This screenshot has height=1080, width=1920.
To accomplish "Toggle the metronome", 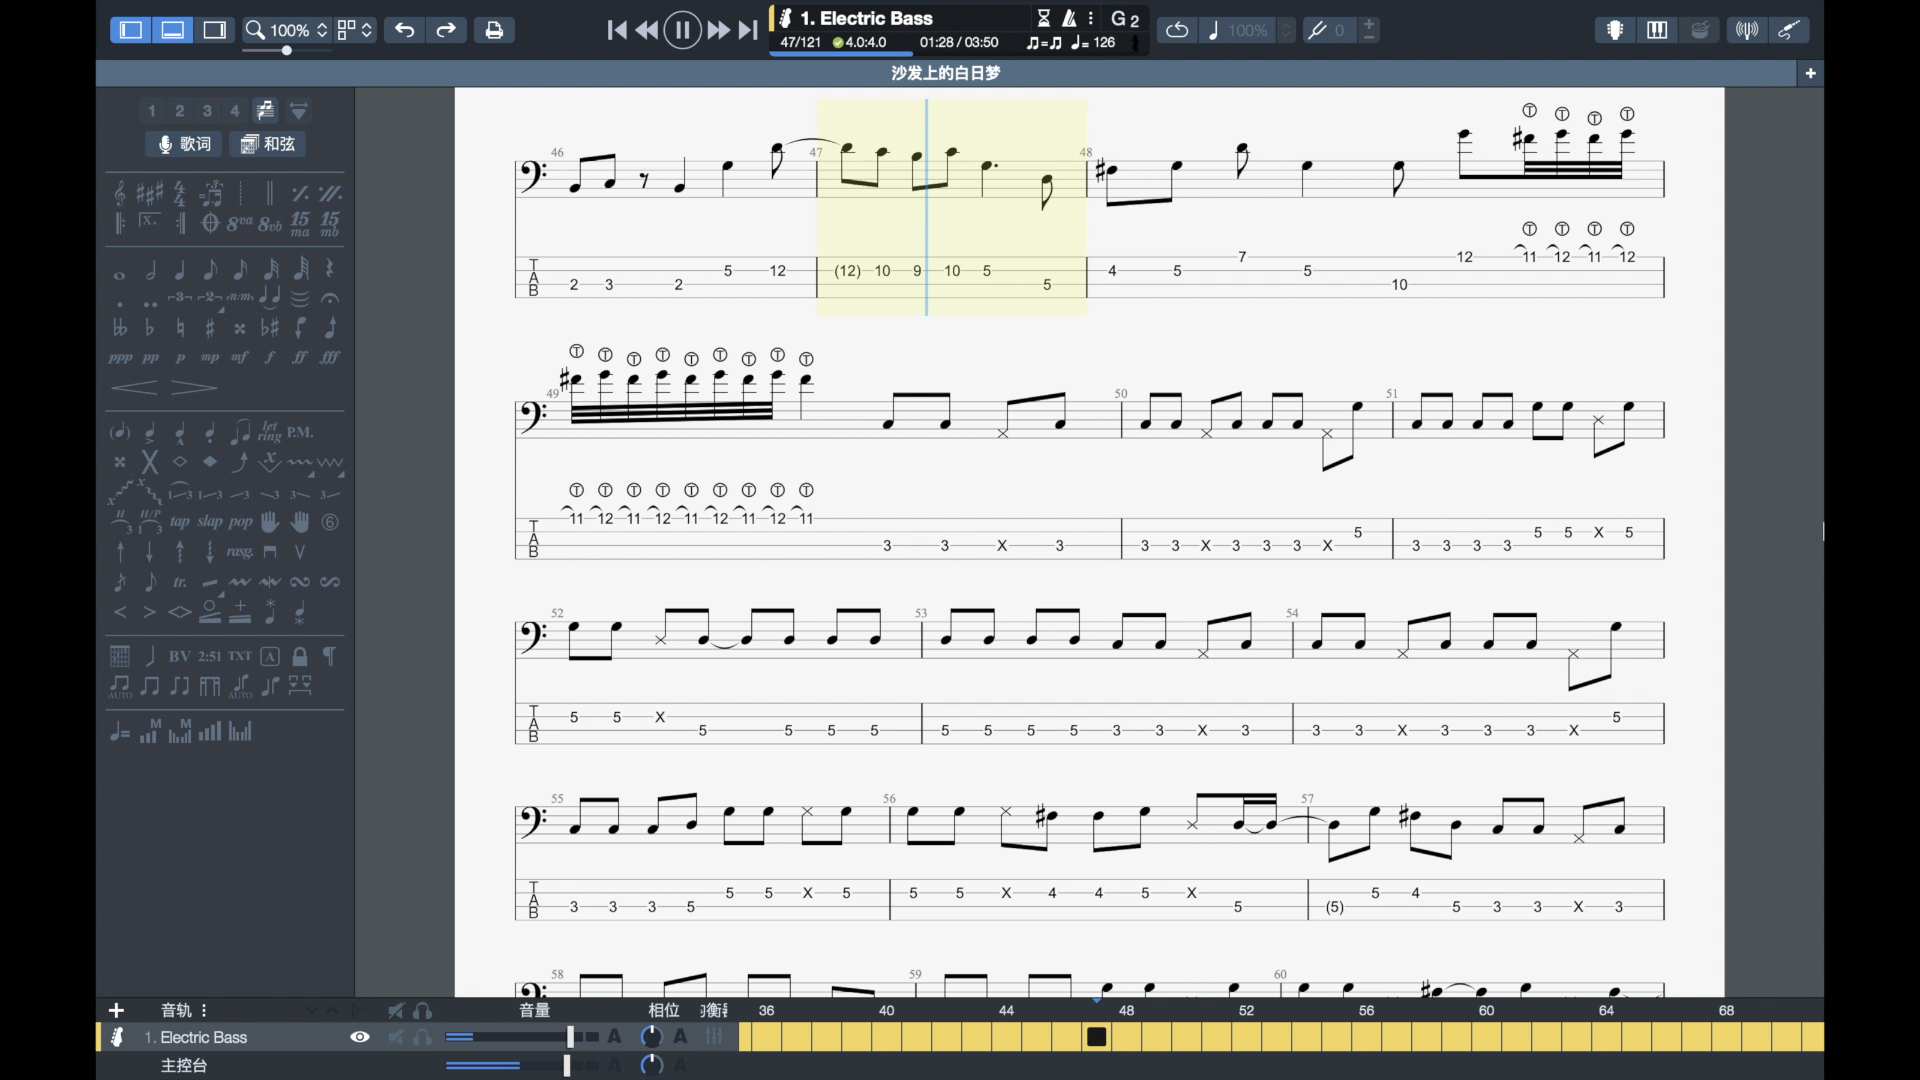I will [1069, 18].
